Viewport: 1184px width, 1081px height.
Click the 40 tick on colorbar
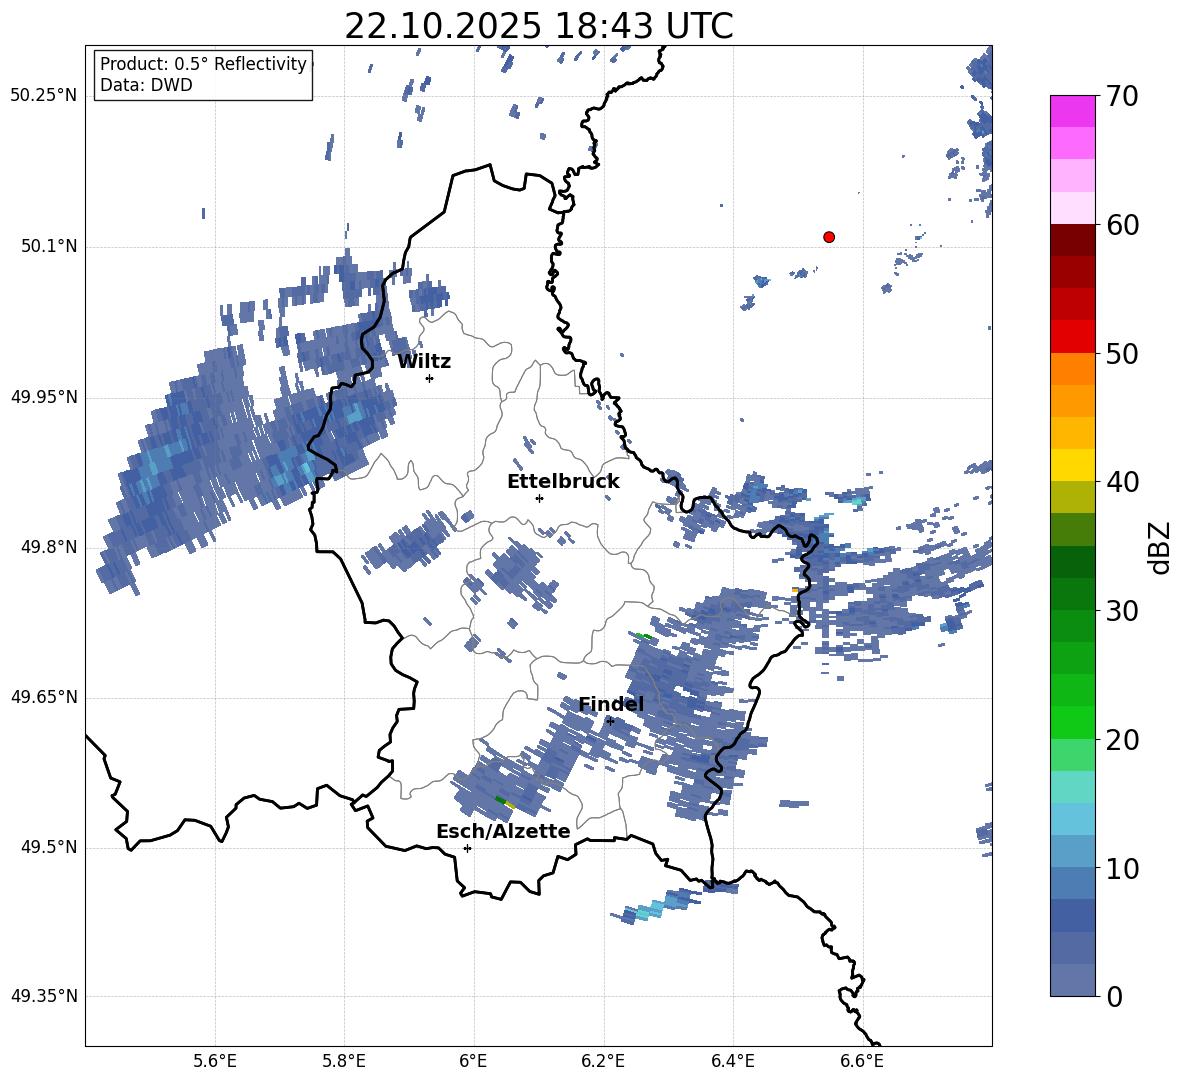[x=1122, y=482]
